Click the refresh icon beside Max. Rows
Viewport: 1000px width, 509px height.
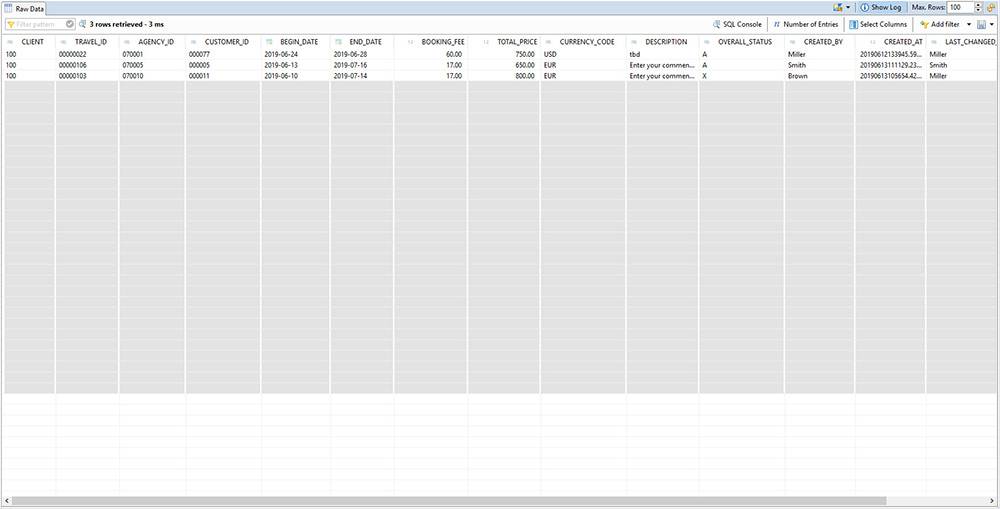(990, 7)
